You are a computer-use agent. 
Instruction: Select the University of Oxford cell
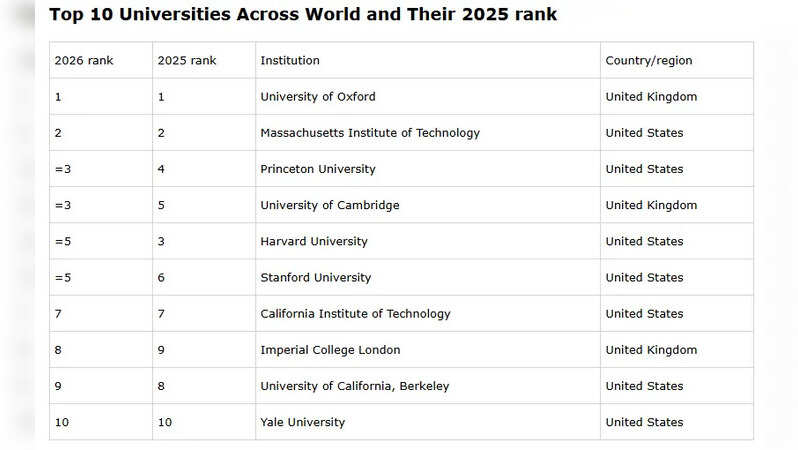(x=318, y=97)
